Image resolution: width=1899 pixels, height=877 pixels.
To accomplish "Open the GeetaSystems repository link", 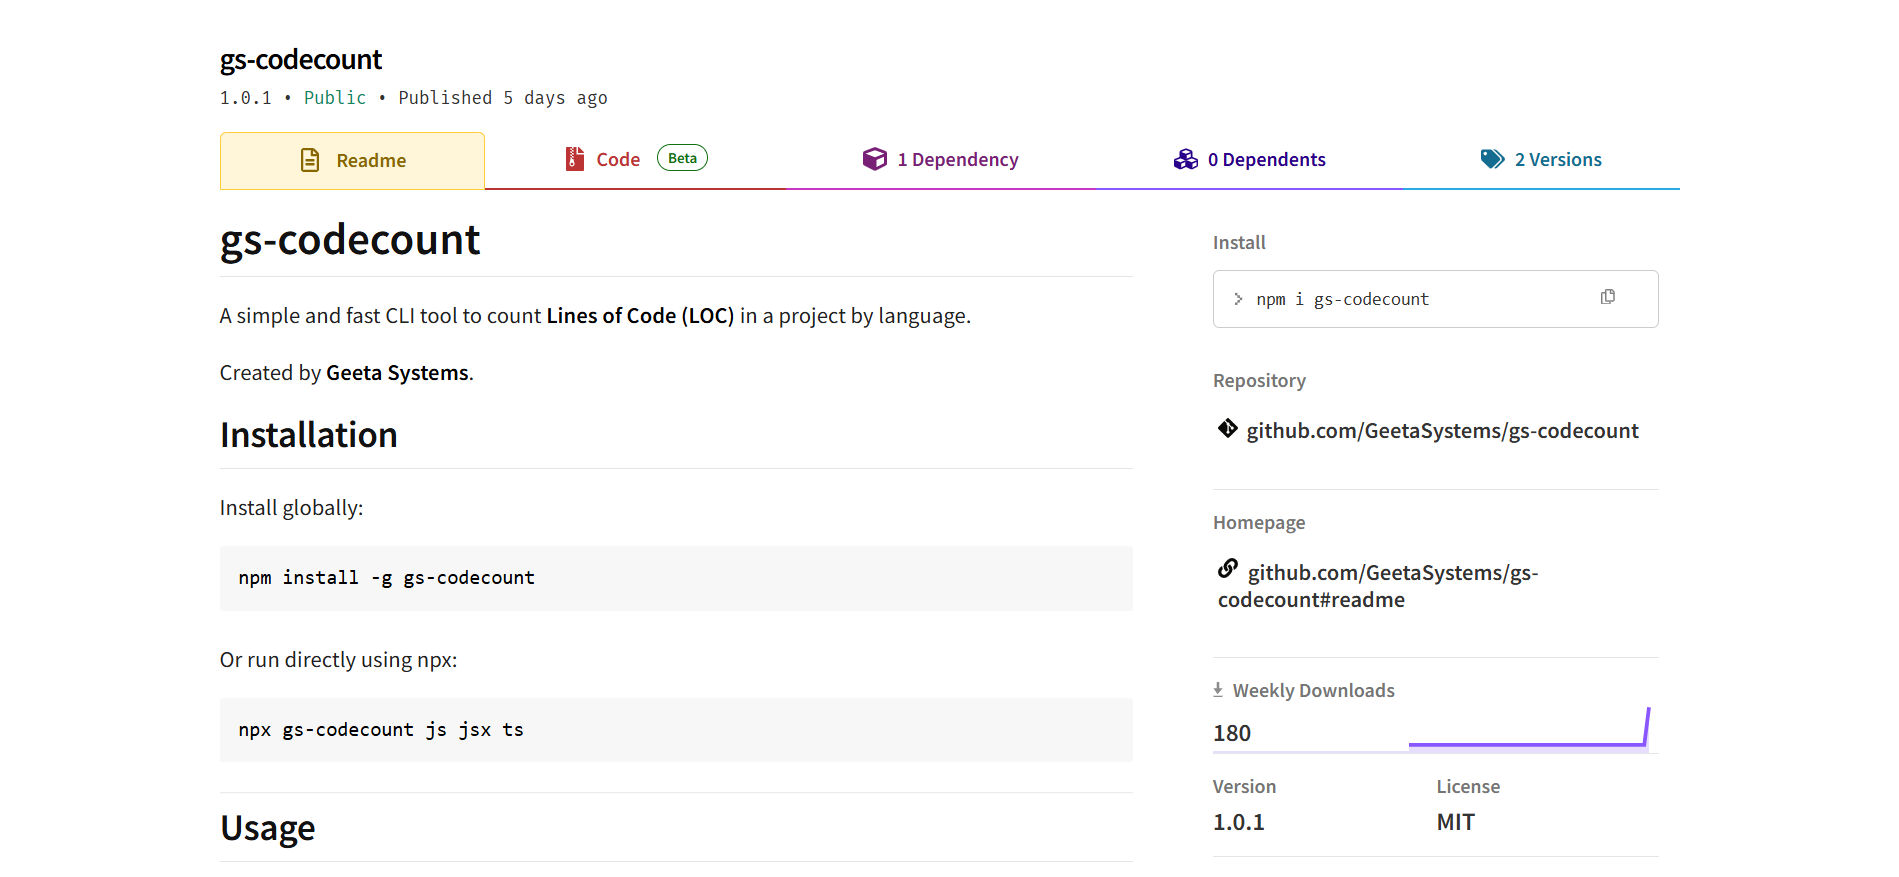I will click(x=1442, y=431).
